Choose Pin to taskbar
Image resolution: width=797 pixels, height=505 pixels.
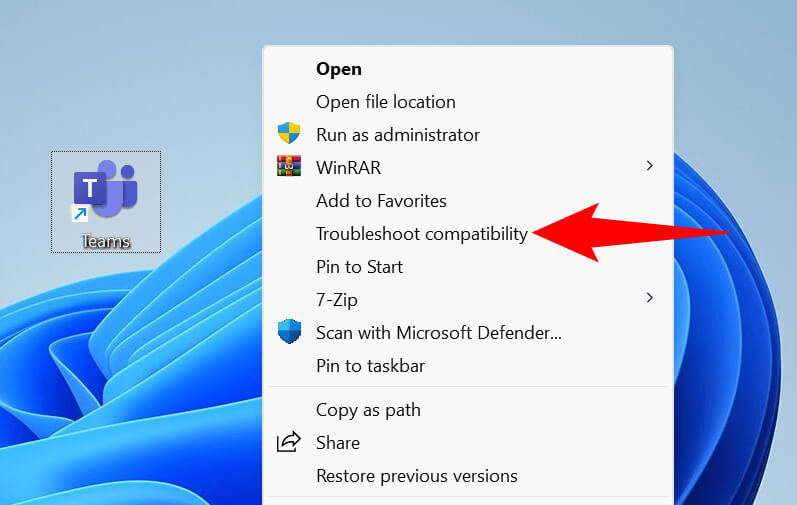point(370,366)
